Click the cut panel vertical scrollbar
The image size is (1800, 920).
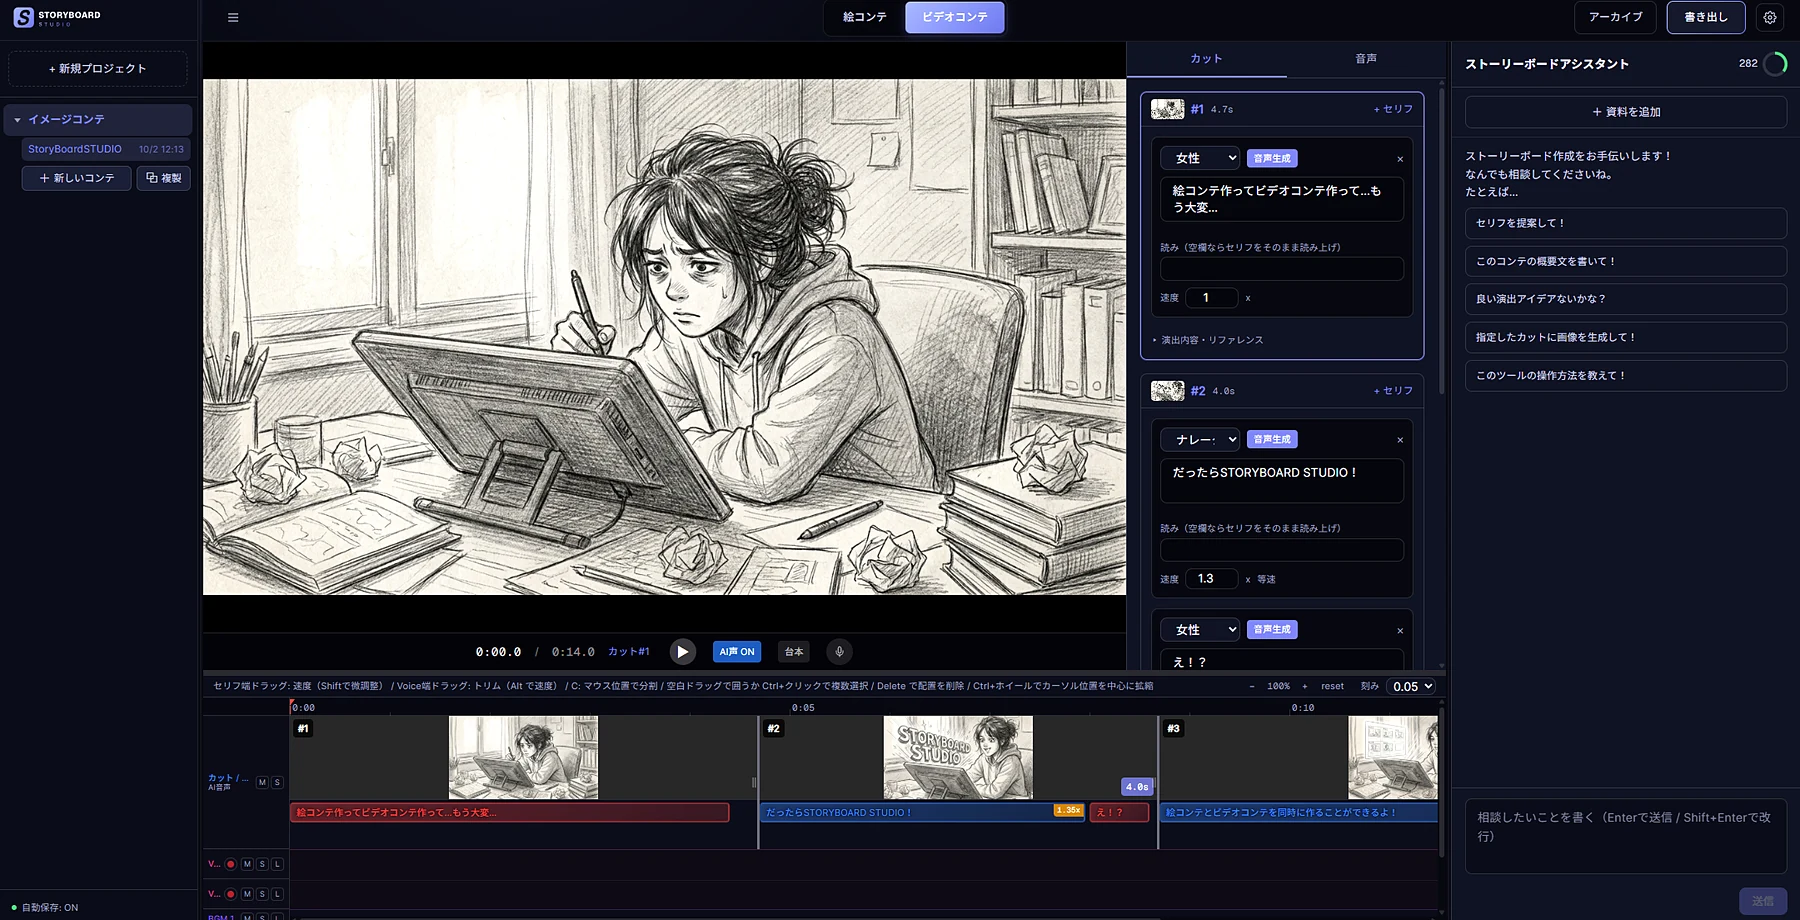click(x=1442, y=240)
